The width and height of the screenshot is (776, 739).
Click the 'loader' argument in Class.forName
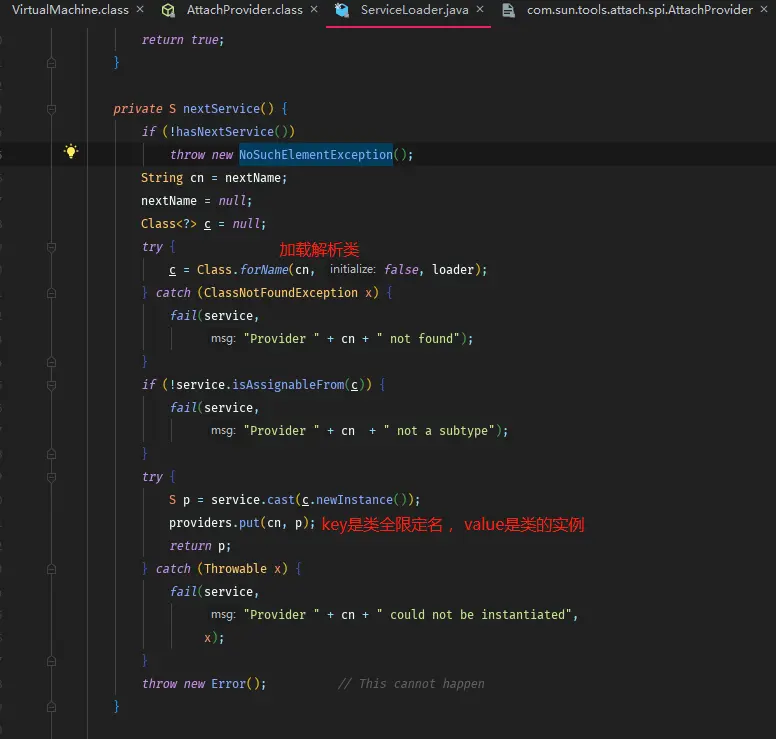coord(453,270)
